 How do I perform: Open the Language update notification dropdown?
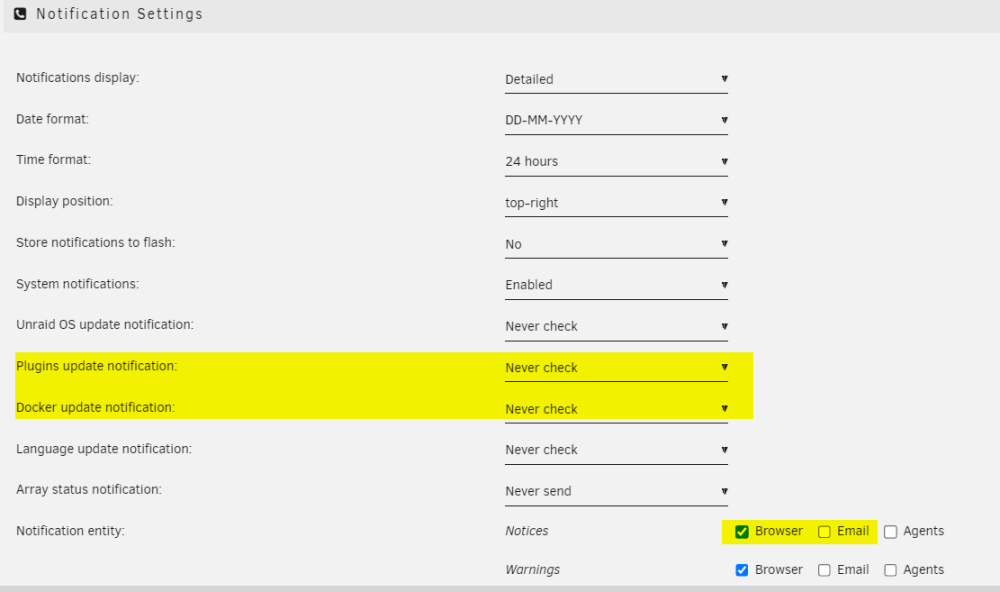click(x=616, y=450)
